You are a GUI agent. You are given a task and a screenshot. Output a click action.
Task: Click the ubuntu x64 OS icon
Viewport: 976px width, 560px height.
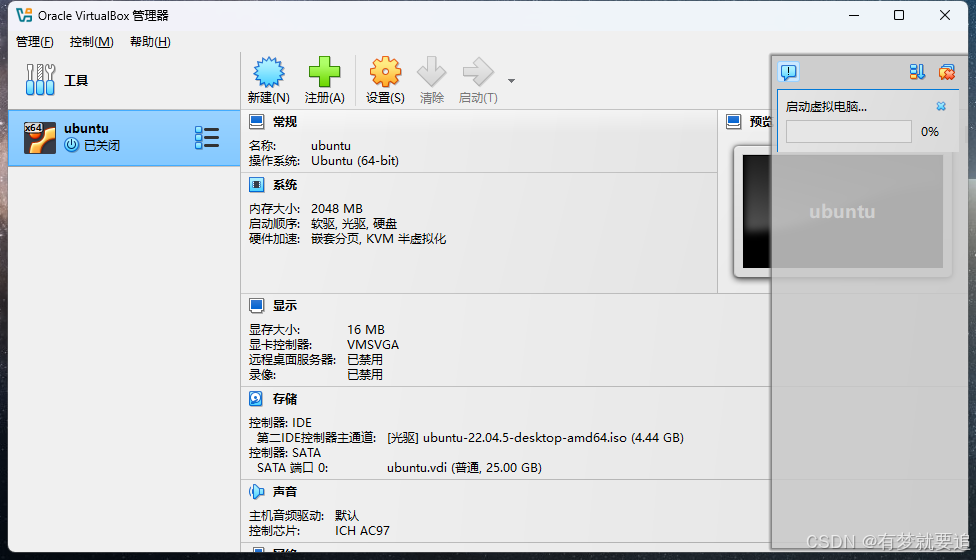(40, 138)
